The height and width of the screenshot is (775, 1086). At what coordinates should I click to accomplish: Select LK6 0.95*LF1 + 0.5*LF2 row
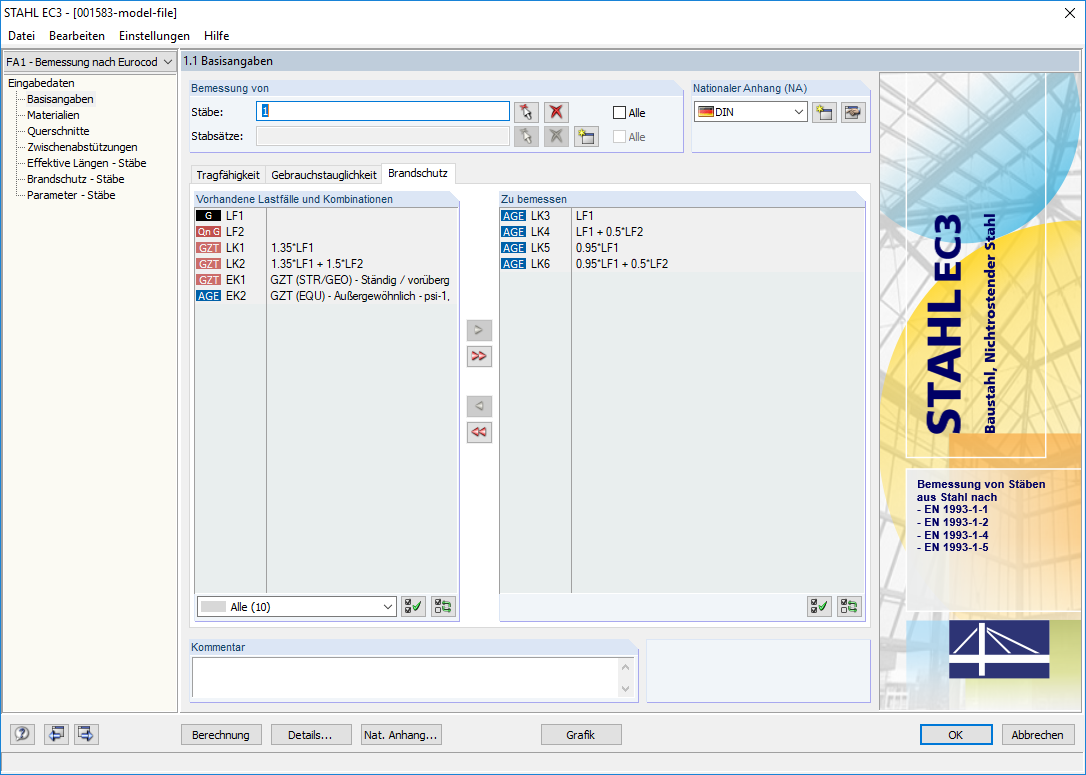682,263
